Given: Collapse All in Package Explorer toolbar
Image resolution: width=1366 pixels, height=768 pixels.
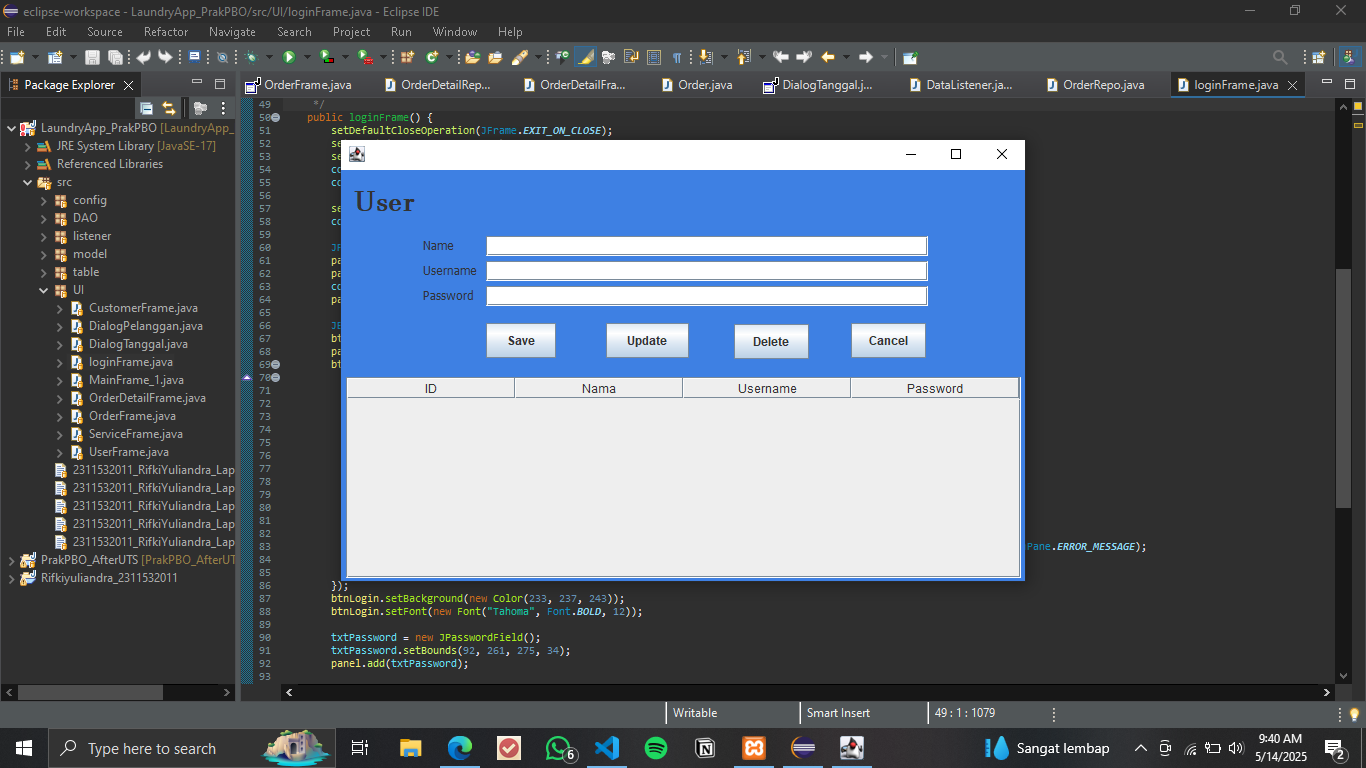Looking at the screenshot, I should click(147, 108).
